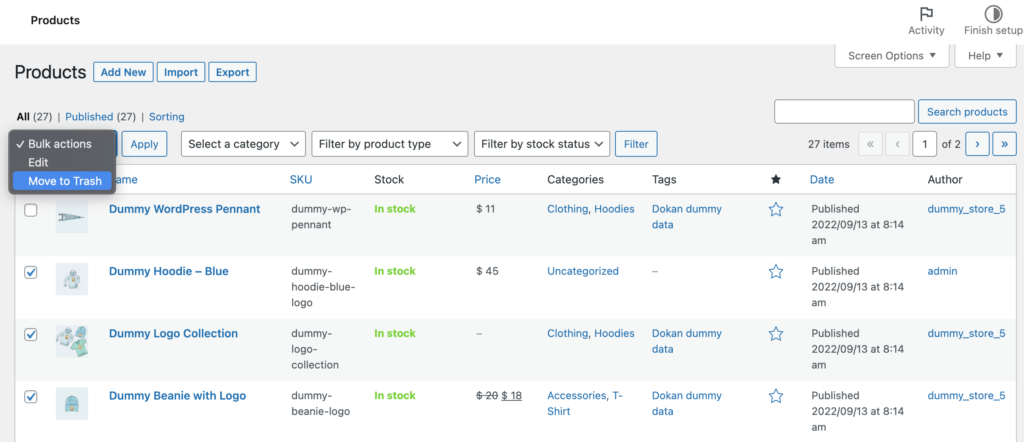This screenshot has height=442, width=1024.
Task: Click the $ 45 price cell
Action: (487, 272)
